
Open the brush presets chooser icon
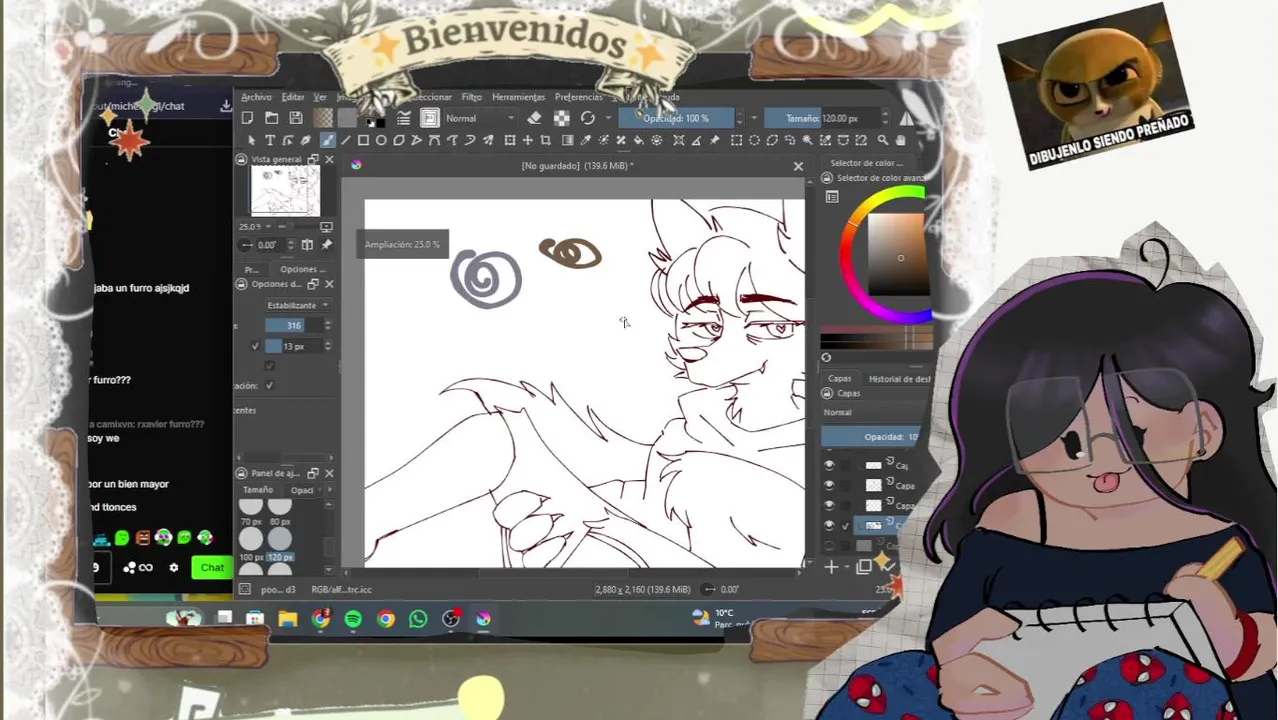tap(429, 118)
